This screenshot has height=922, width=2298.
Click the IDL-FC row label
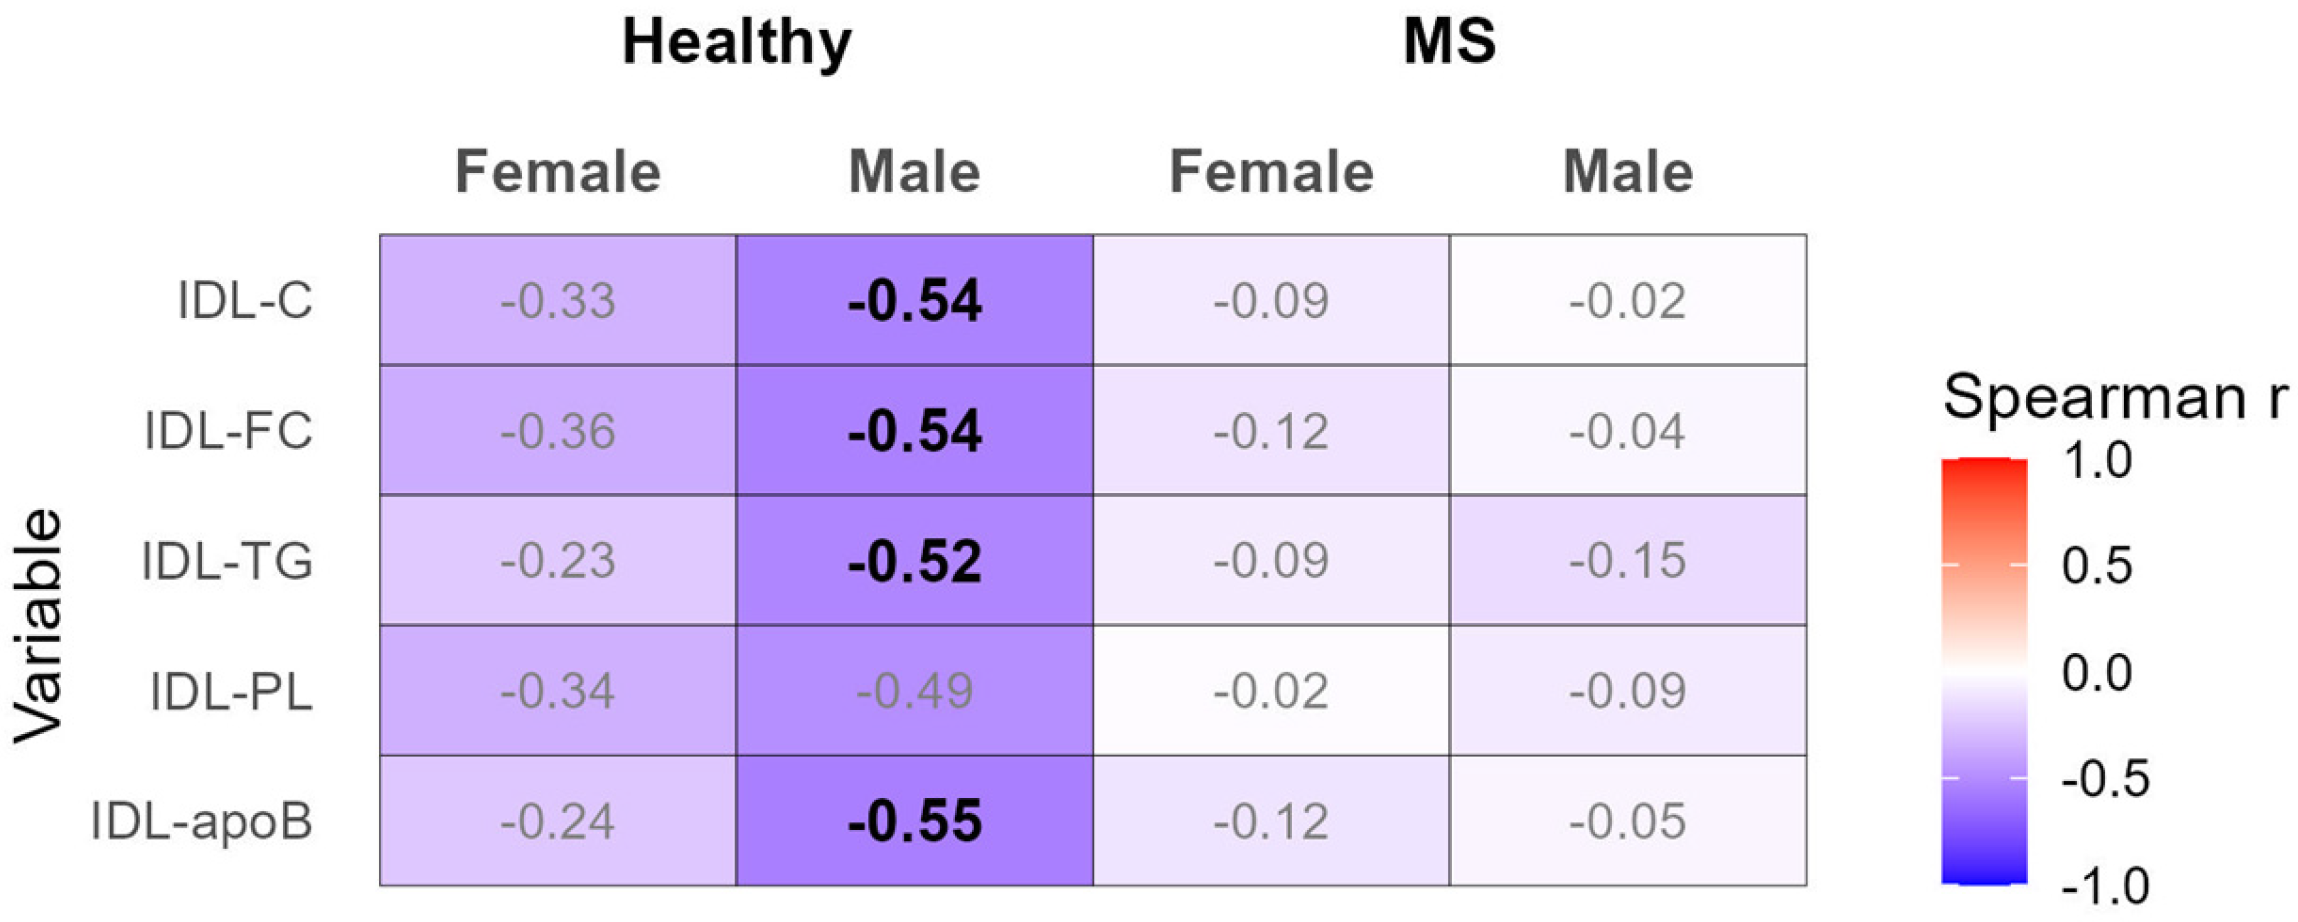coord(228,431)
